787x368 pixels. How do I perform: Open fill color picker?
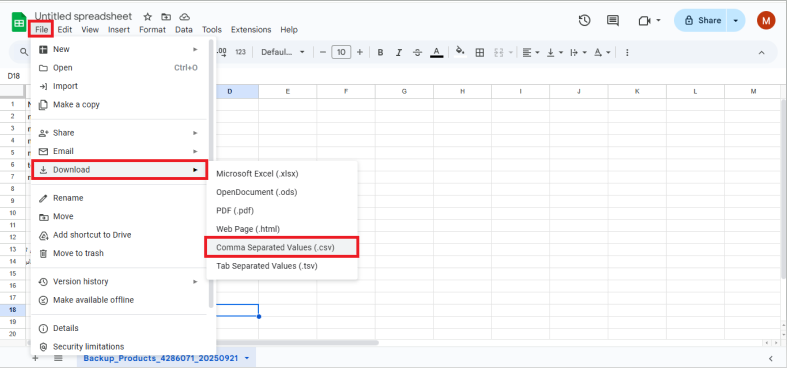click(460, 52)
